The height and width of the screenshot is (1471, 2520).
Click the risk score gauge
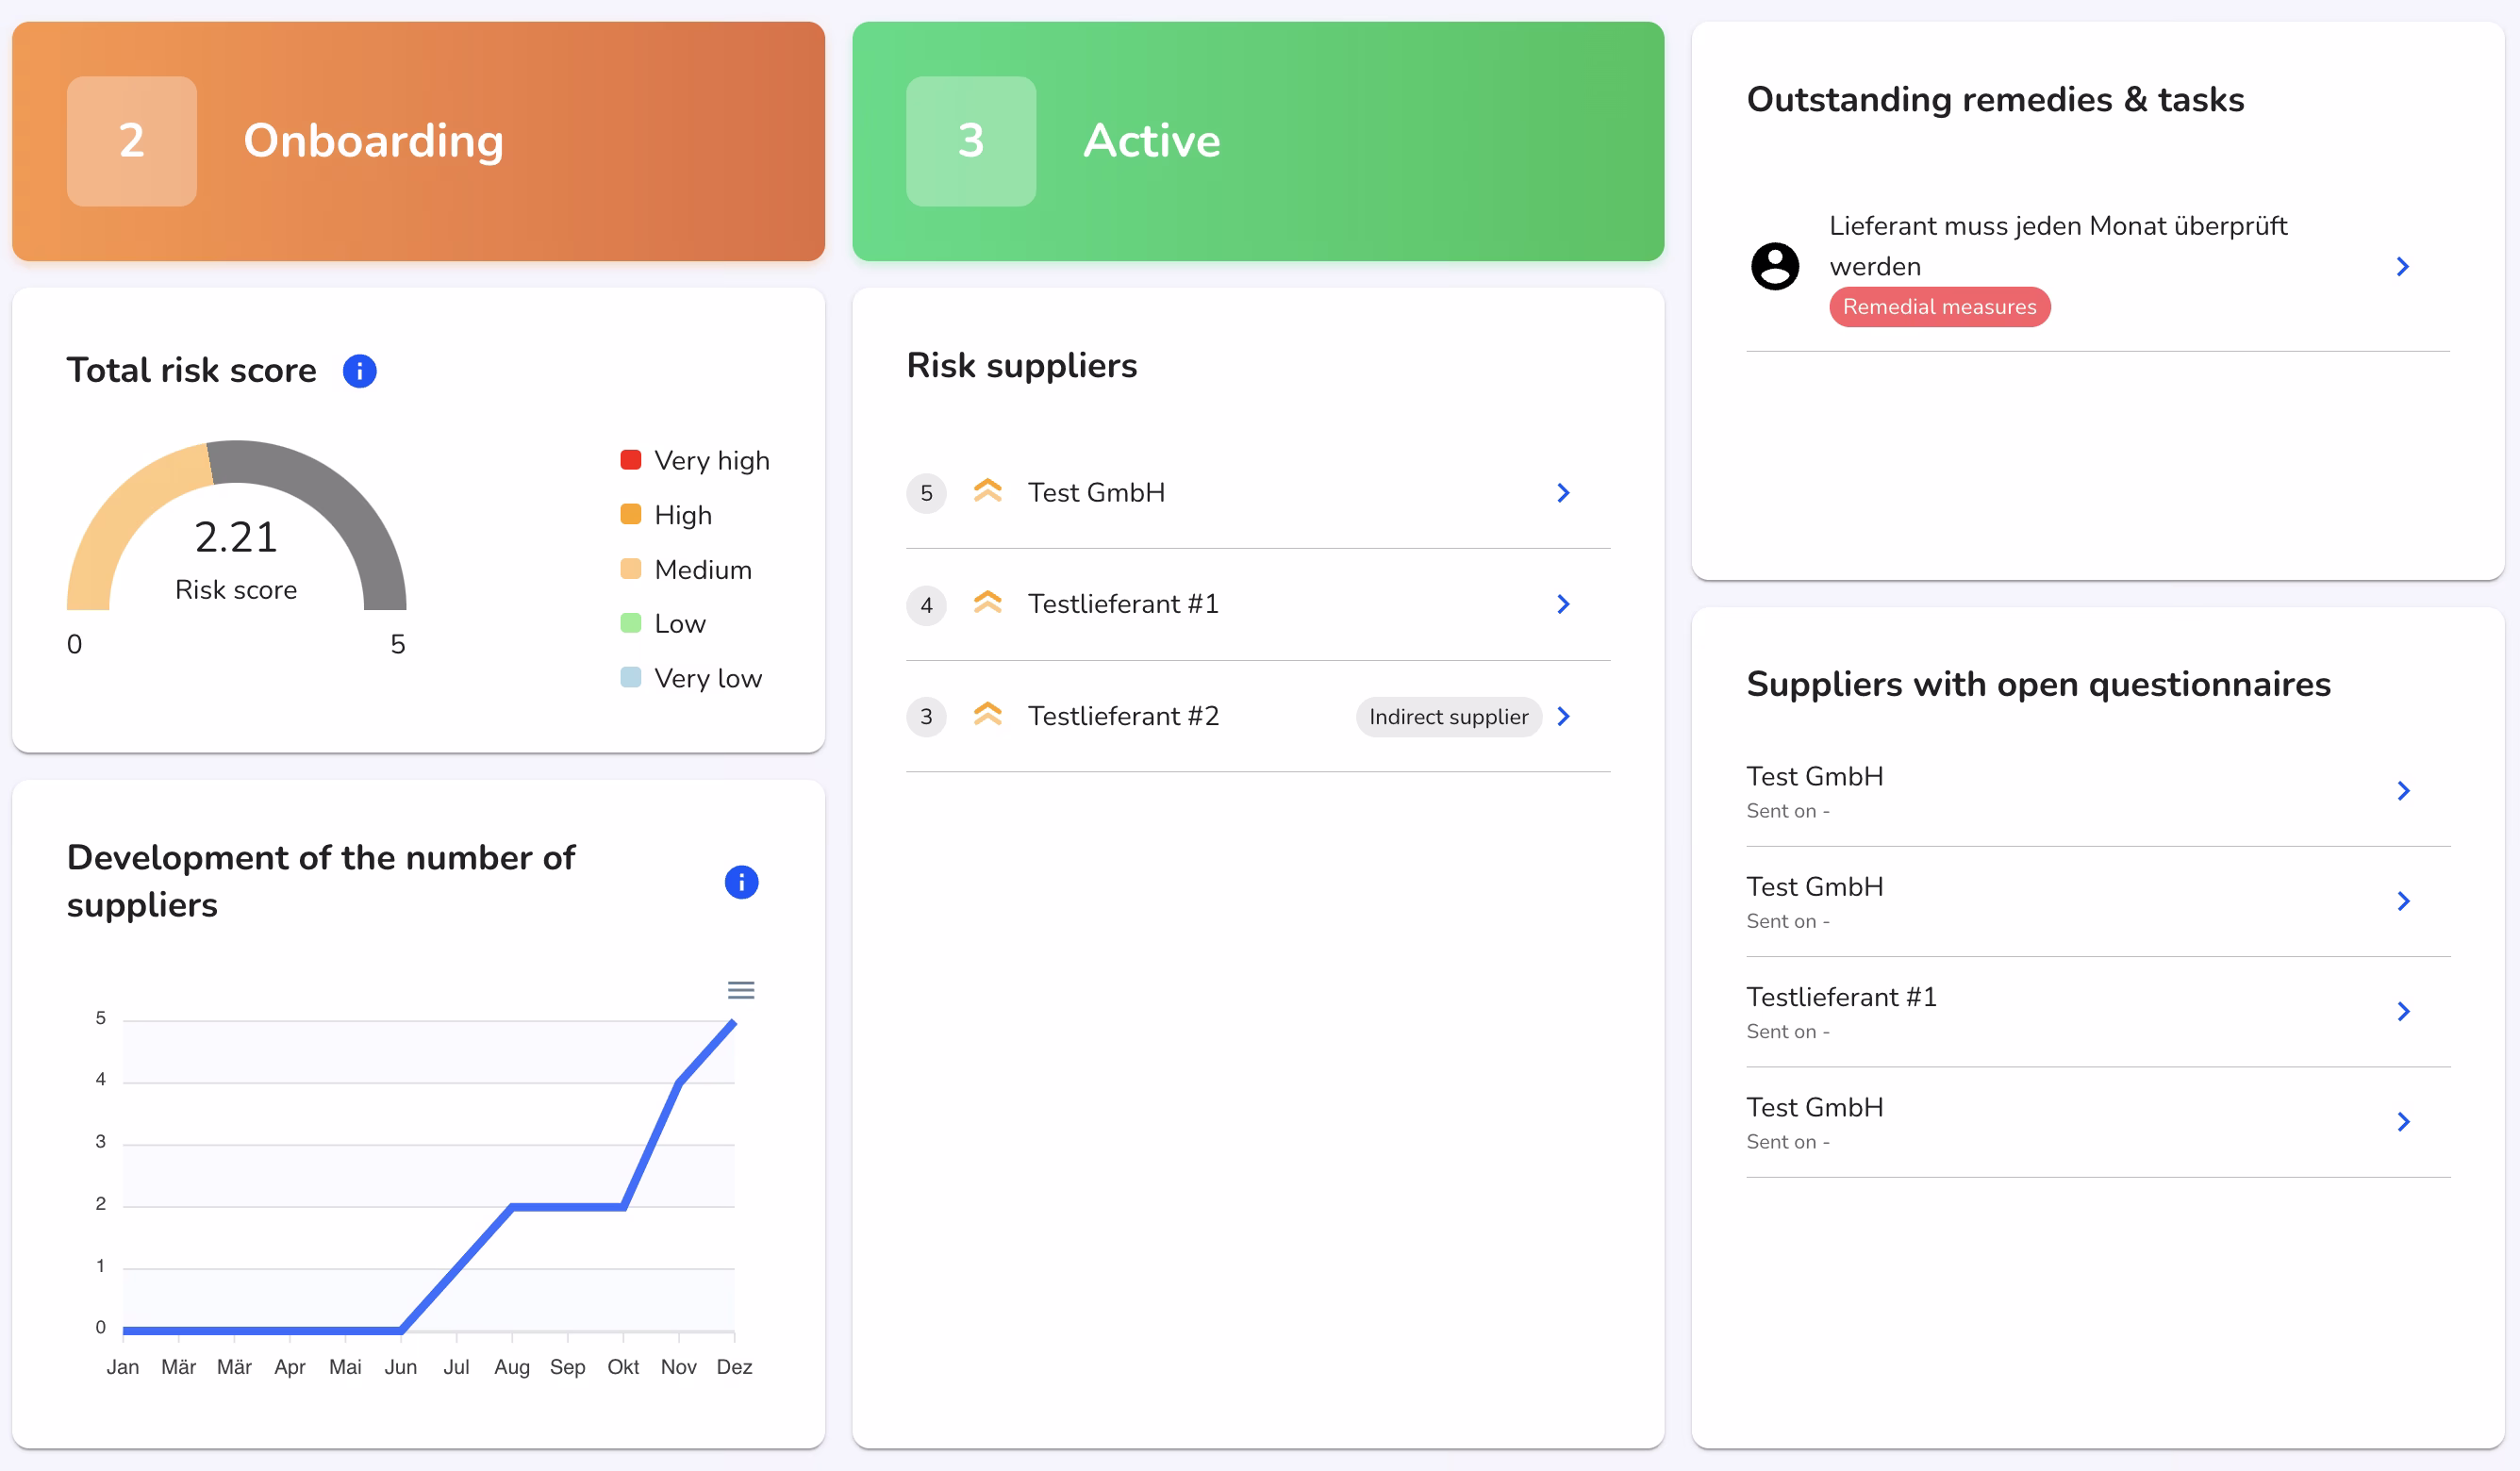click(236, 537)
